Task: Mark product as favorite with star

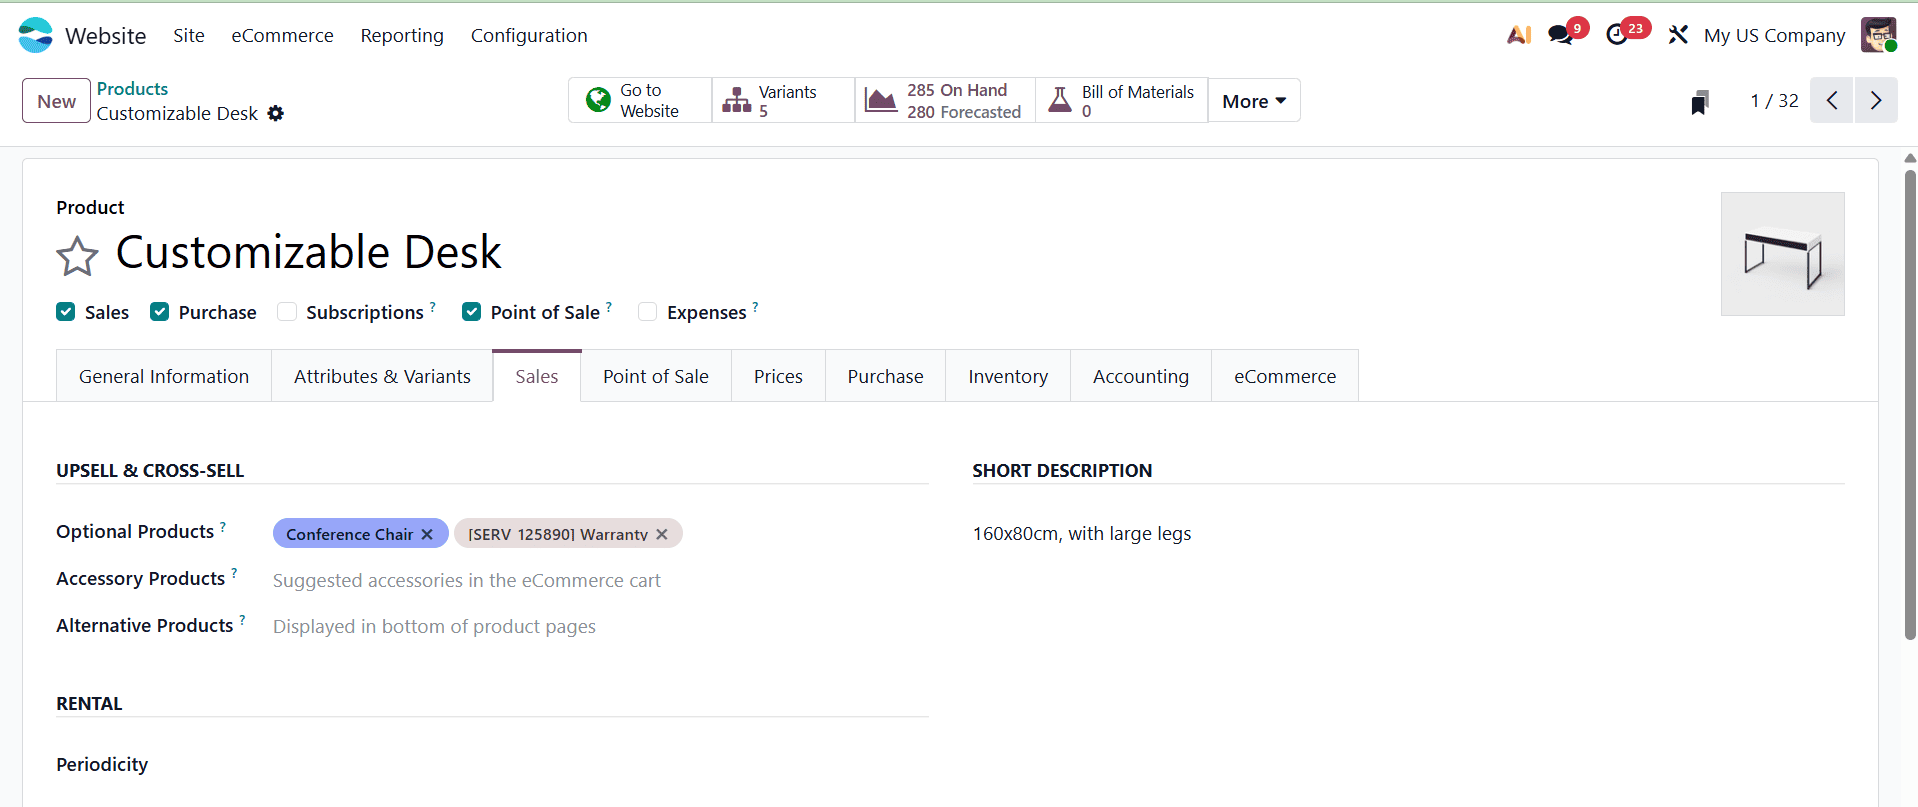Action: coord(77,256)
